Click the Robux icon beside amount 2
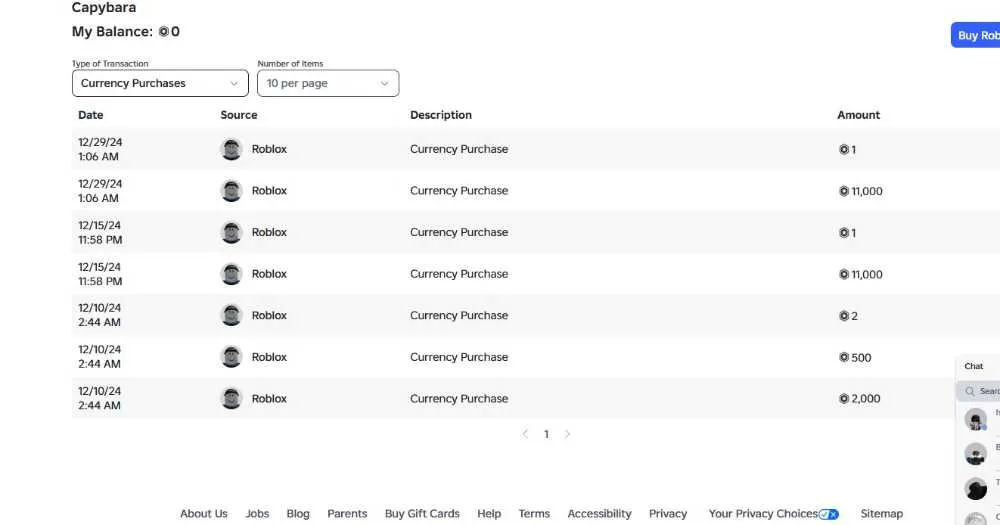This screenshot has width=1000, height=525. (x=844, y=316)
